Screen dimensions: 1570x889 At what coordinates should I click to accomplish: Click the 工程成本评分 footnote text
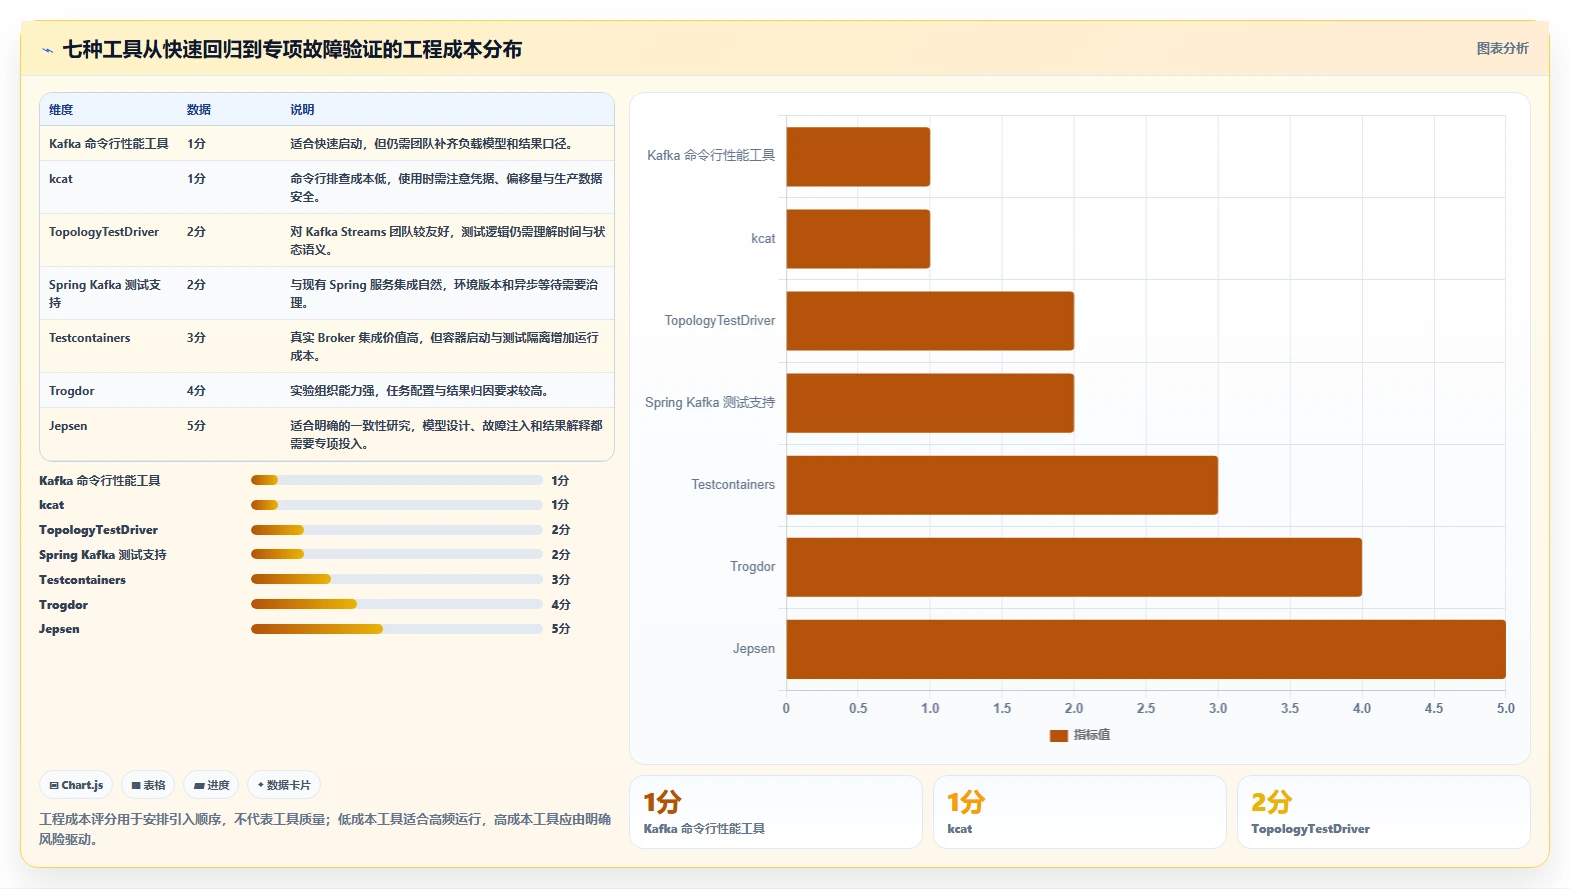[x=325, y=829]
